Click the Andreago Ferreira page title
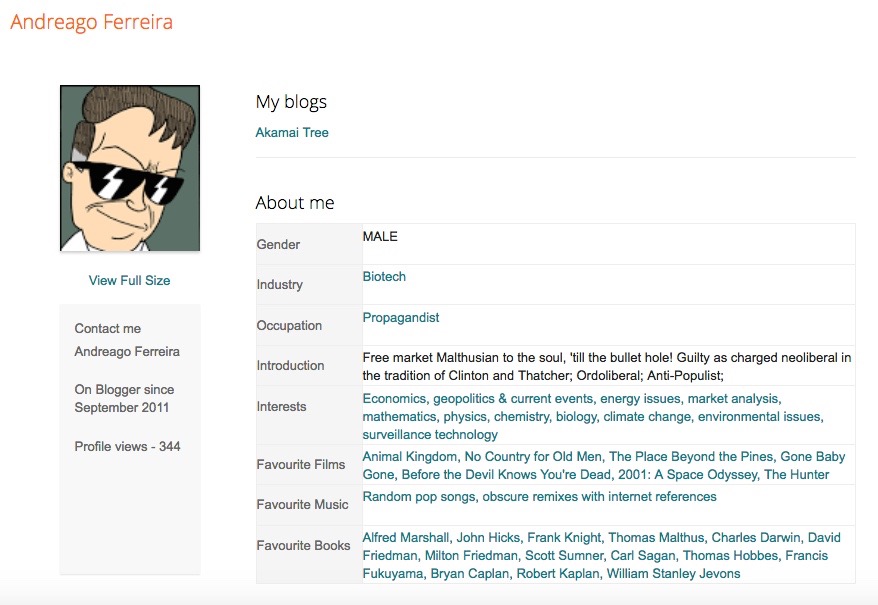This screenshot has width=878, height=605. tap(91, 22)
